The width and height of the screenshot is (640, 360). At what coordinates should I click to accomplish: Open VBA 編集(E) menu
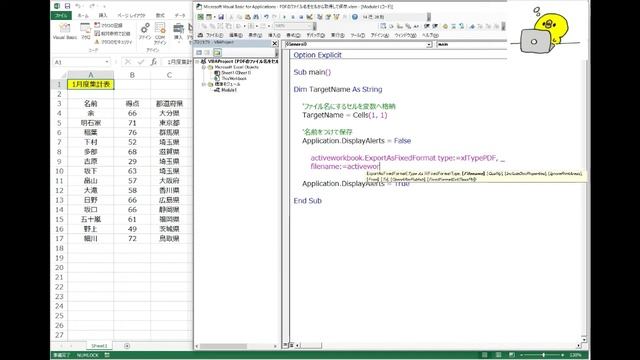(x=236, y=36)
